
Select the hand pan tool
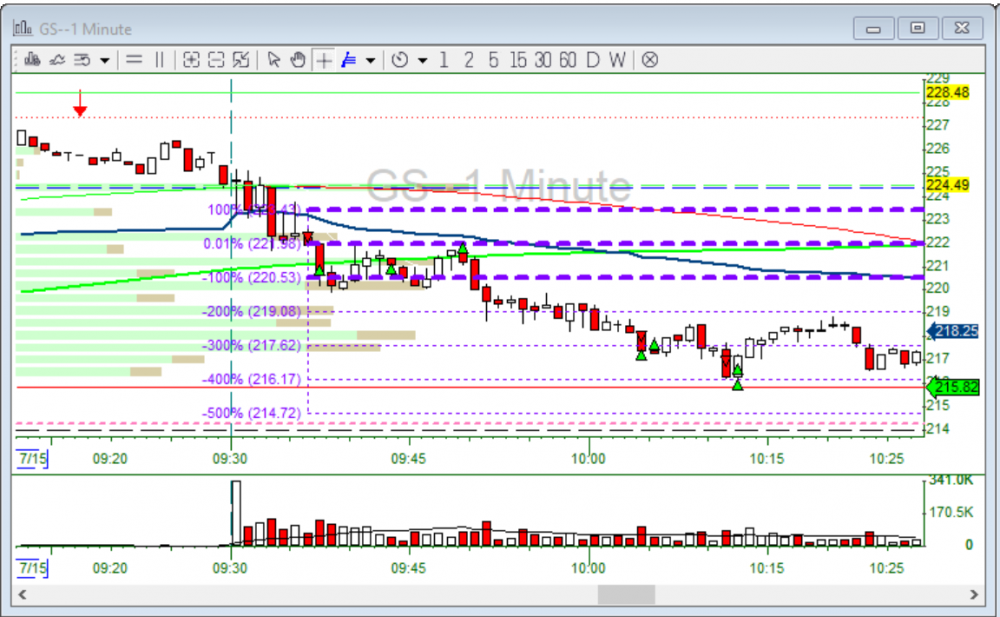[297, 60]
